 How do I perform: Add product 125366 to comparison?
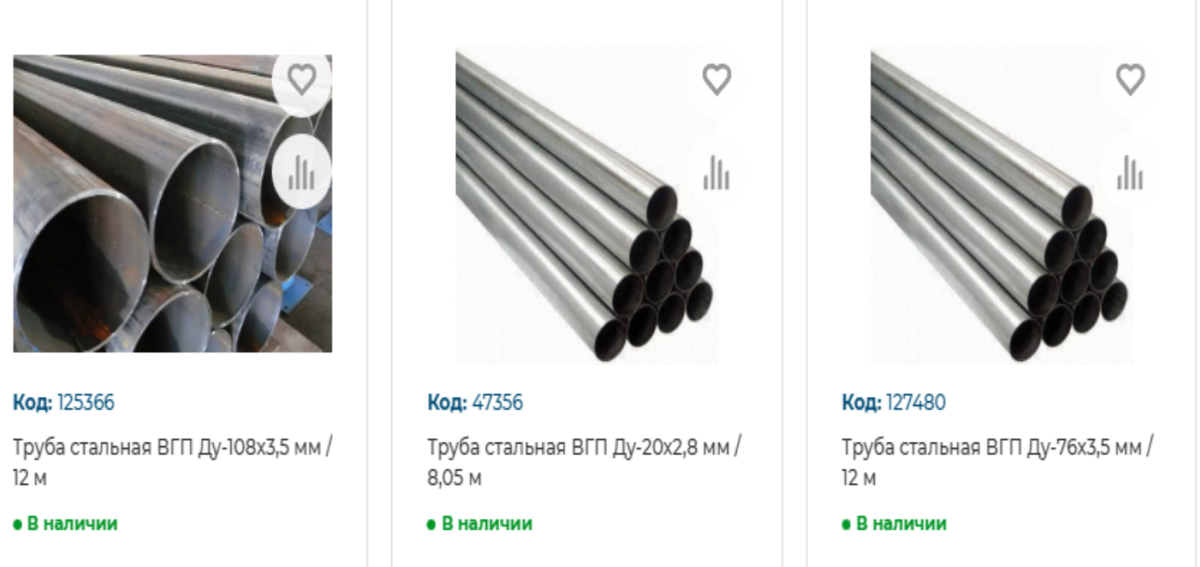point(301,172)
